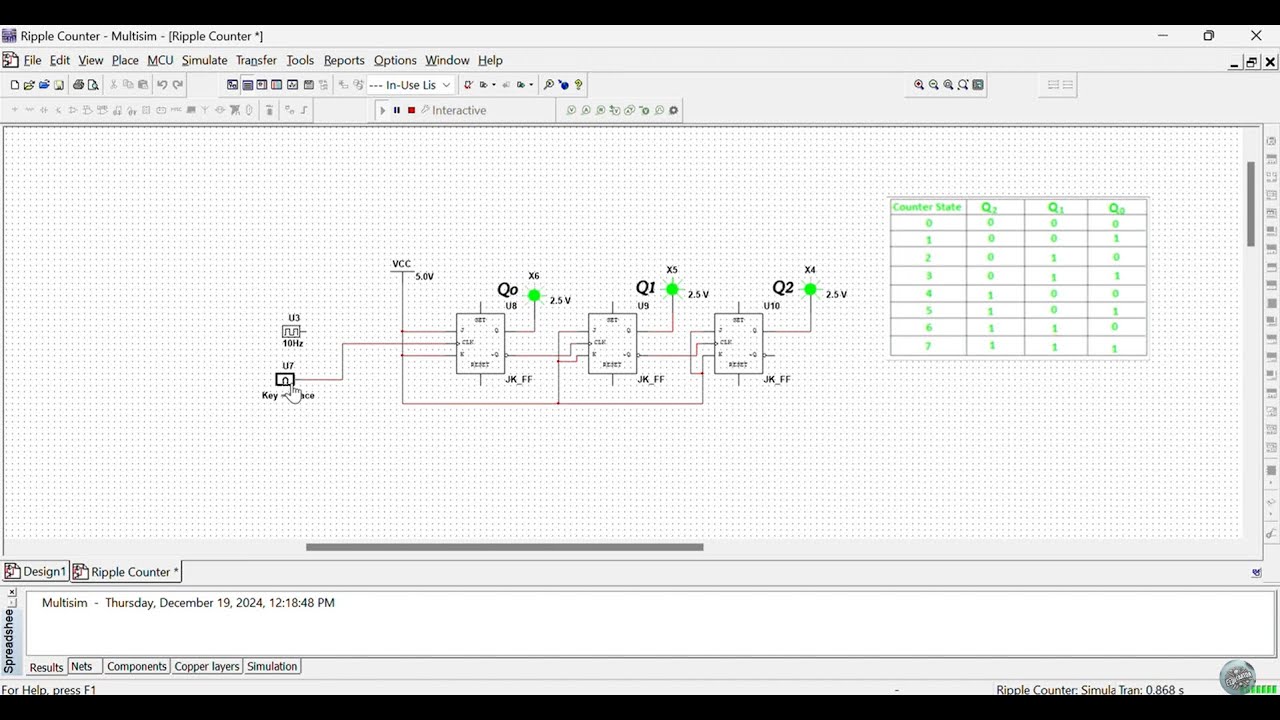Screen dimensions: 1280x720
Task: Select the U10 JK flip-flop
Action: click(738, 343)
